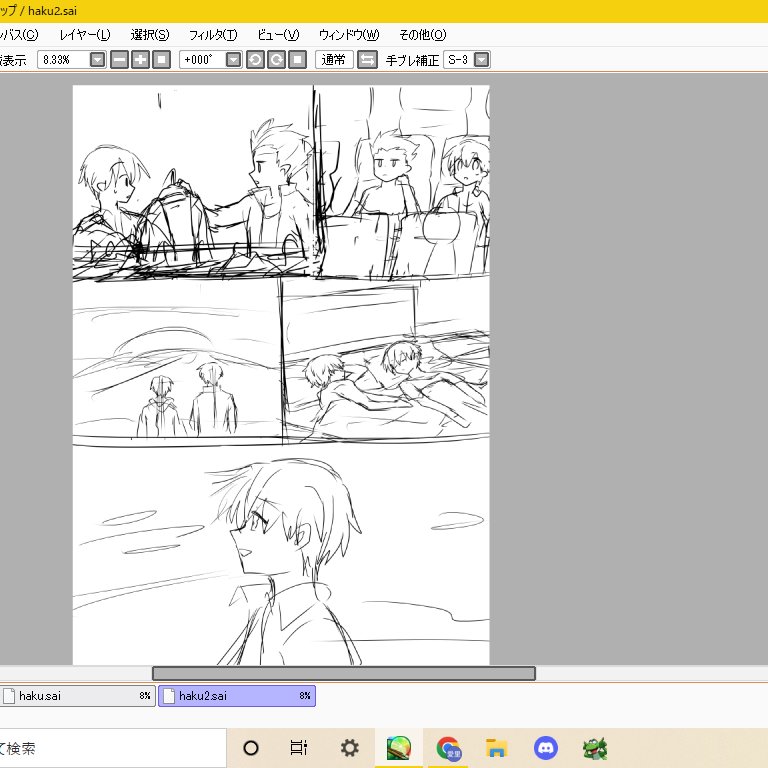Zoom out with the minus button
768x768 pixels.
[x=119, y=60]
